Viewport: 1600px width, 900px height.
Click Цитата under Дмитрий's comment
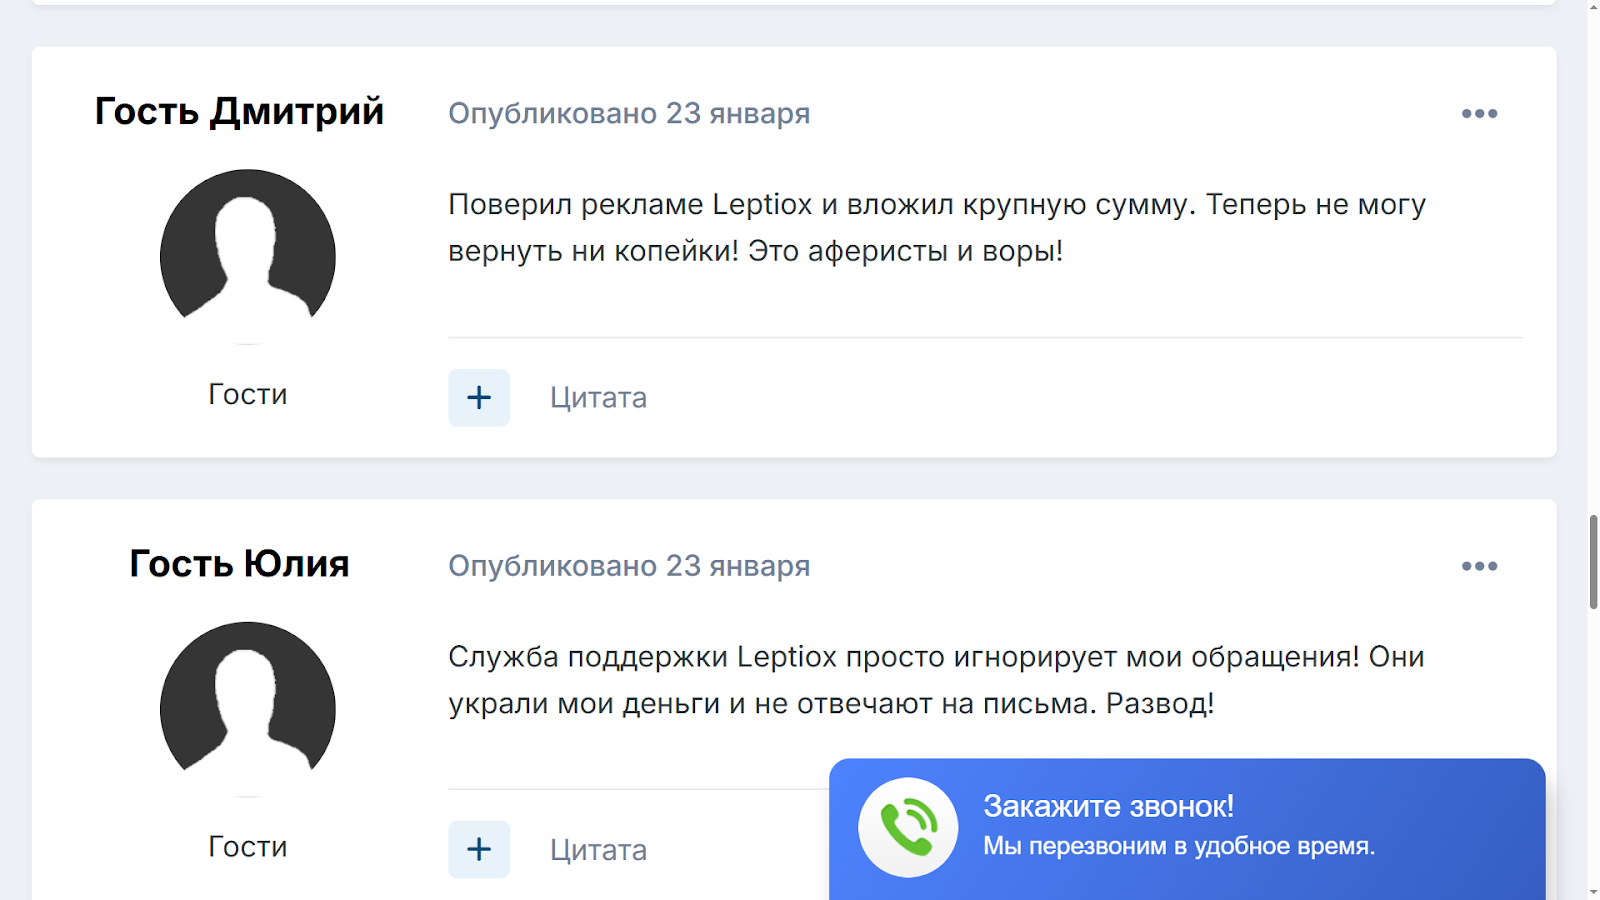point(597,397)
